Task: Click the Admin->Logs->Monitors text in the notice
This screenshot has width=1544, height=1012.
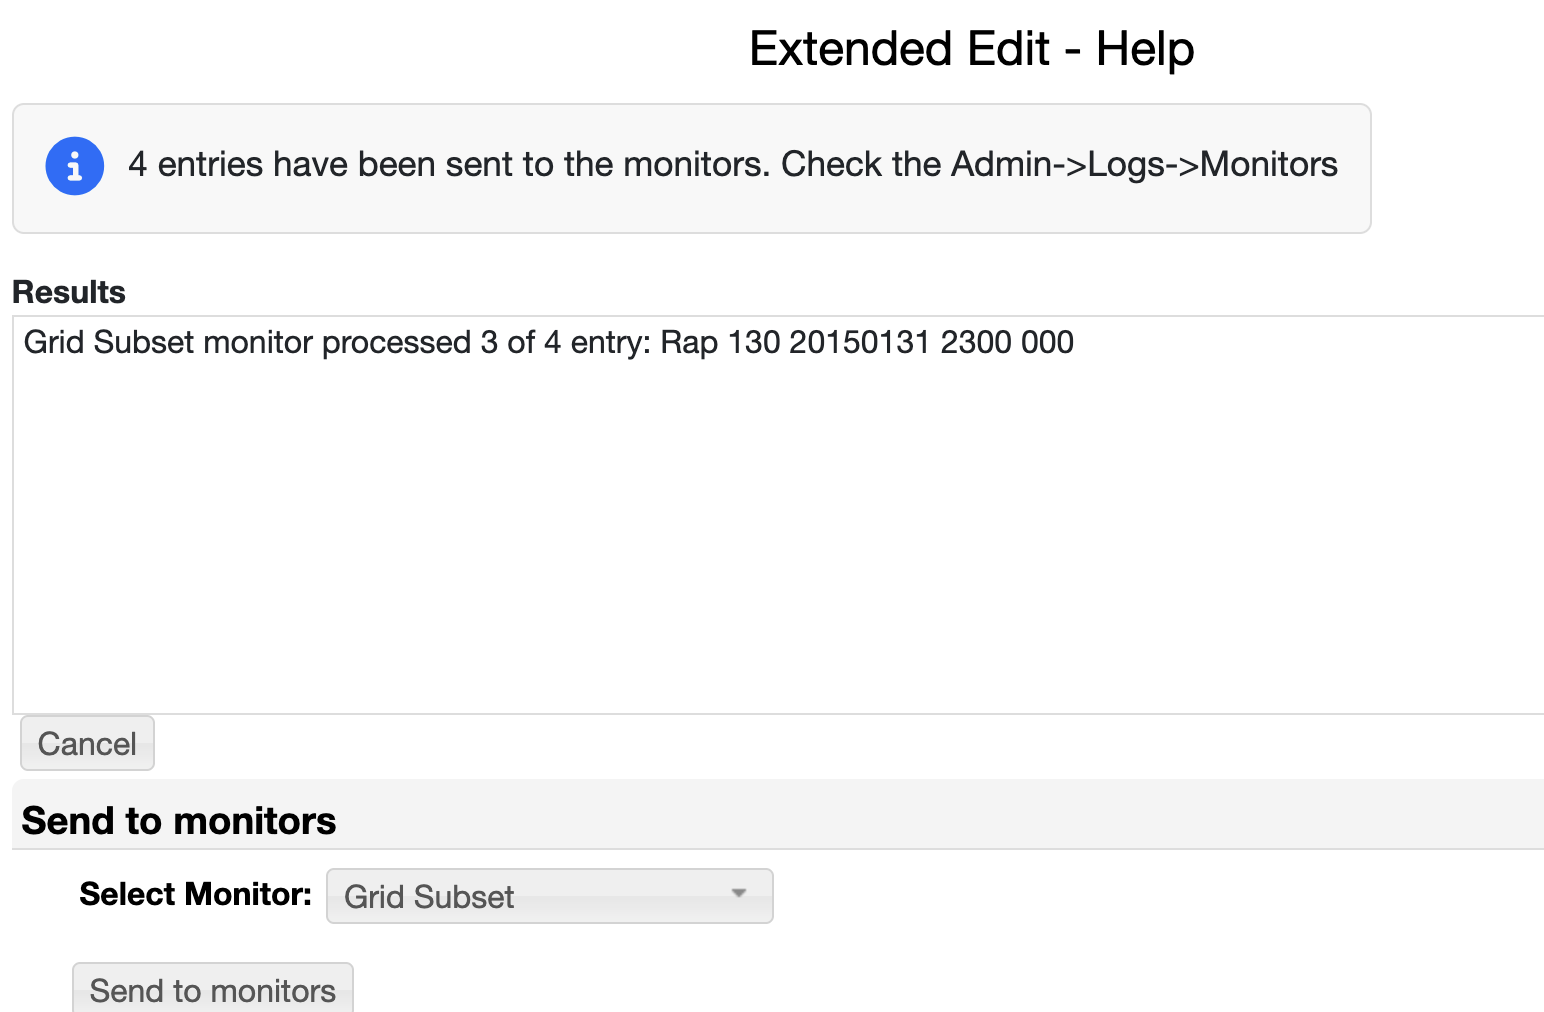Action: [x=1144, y=164]
